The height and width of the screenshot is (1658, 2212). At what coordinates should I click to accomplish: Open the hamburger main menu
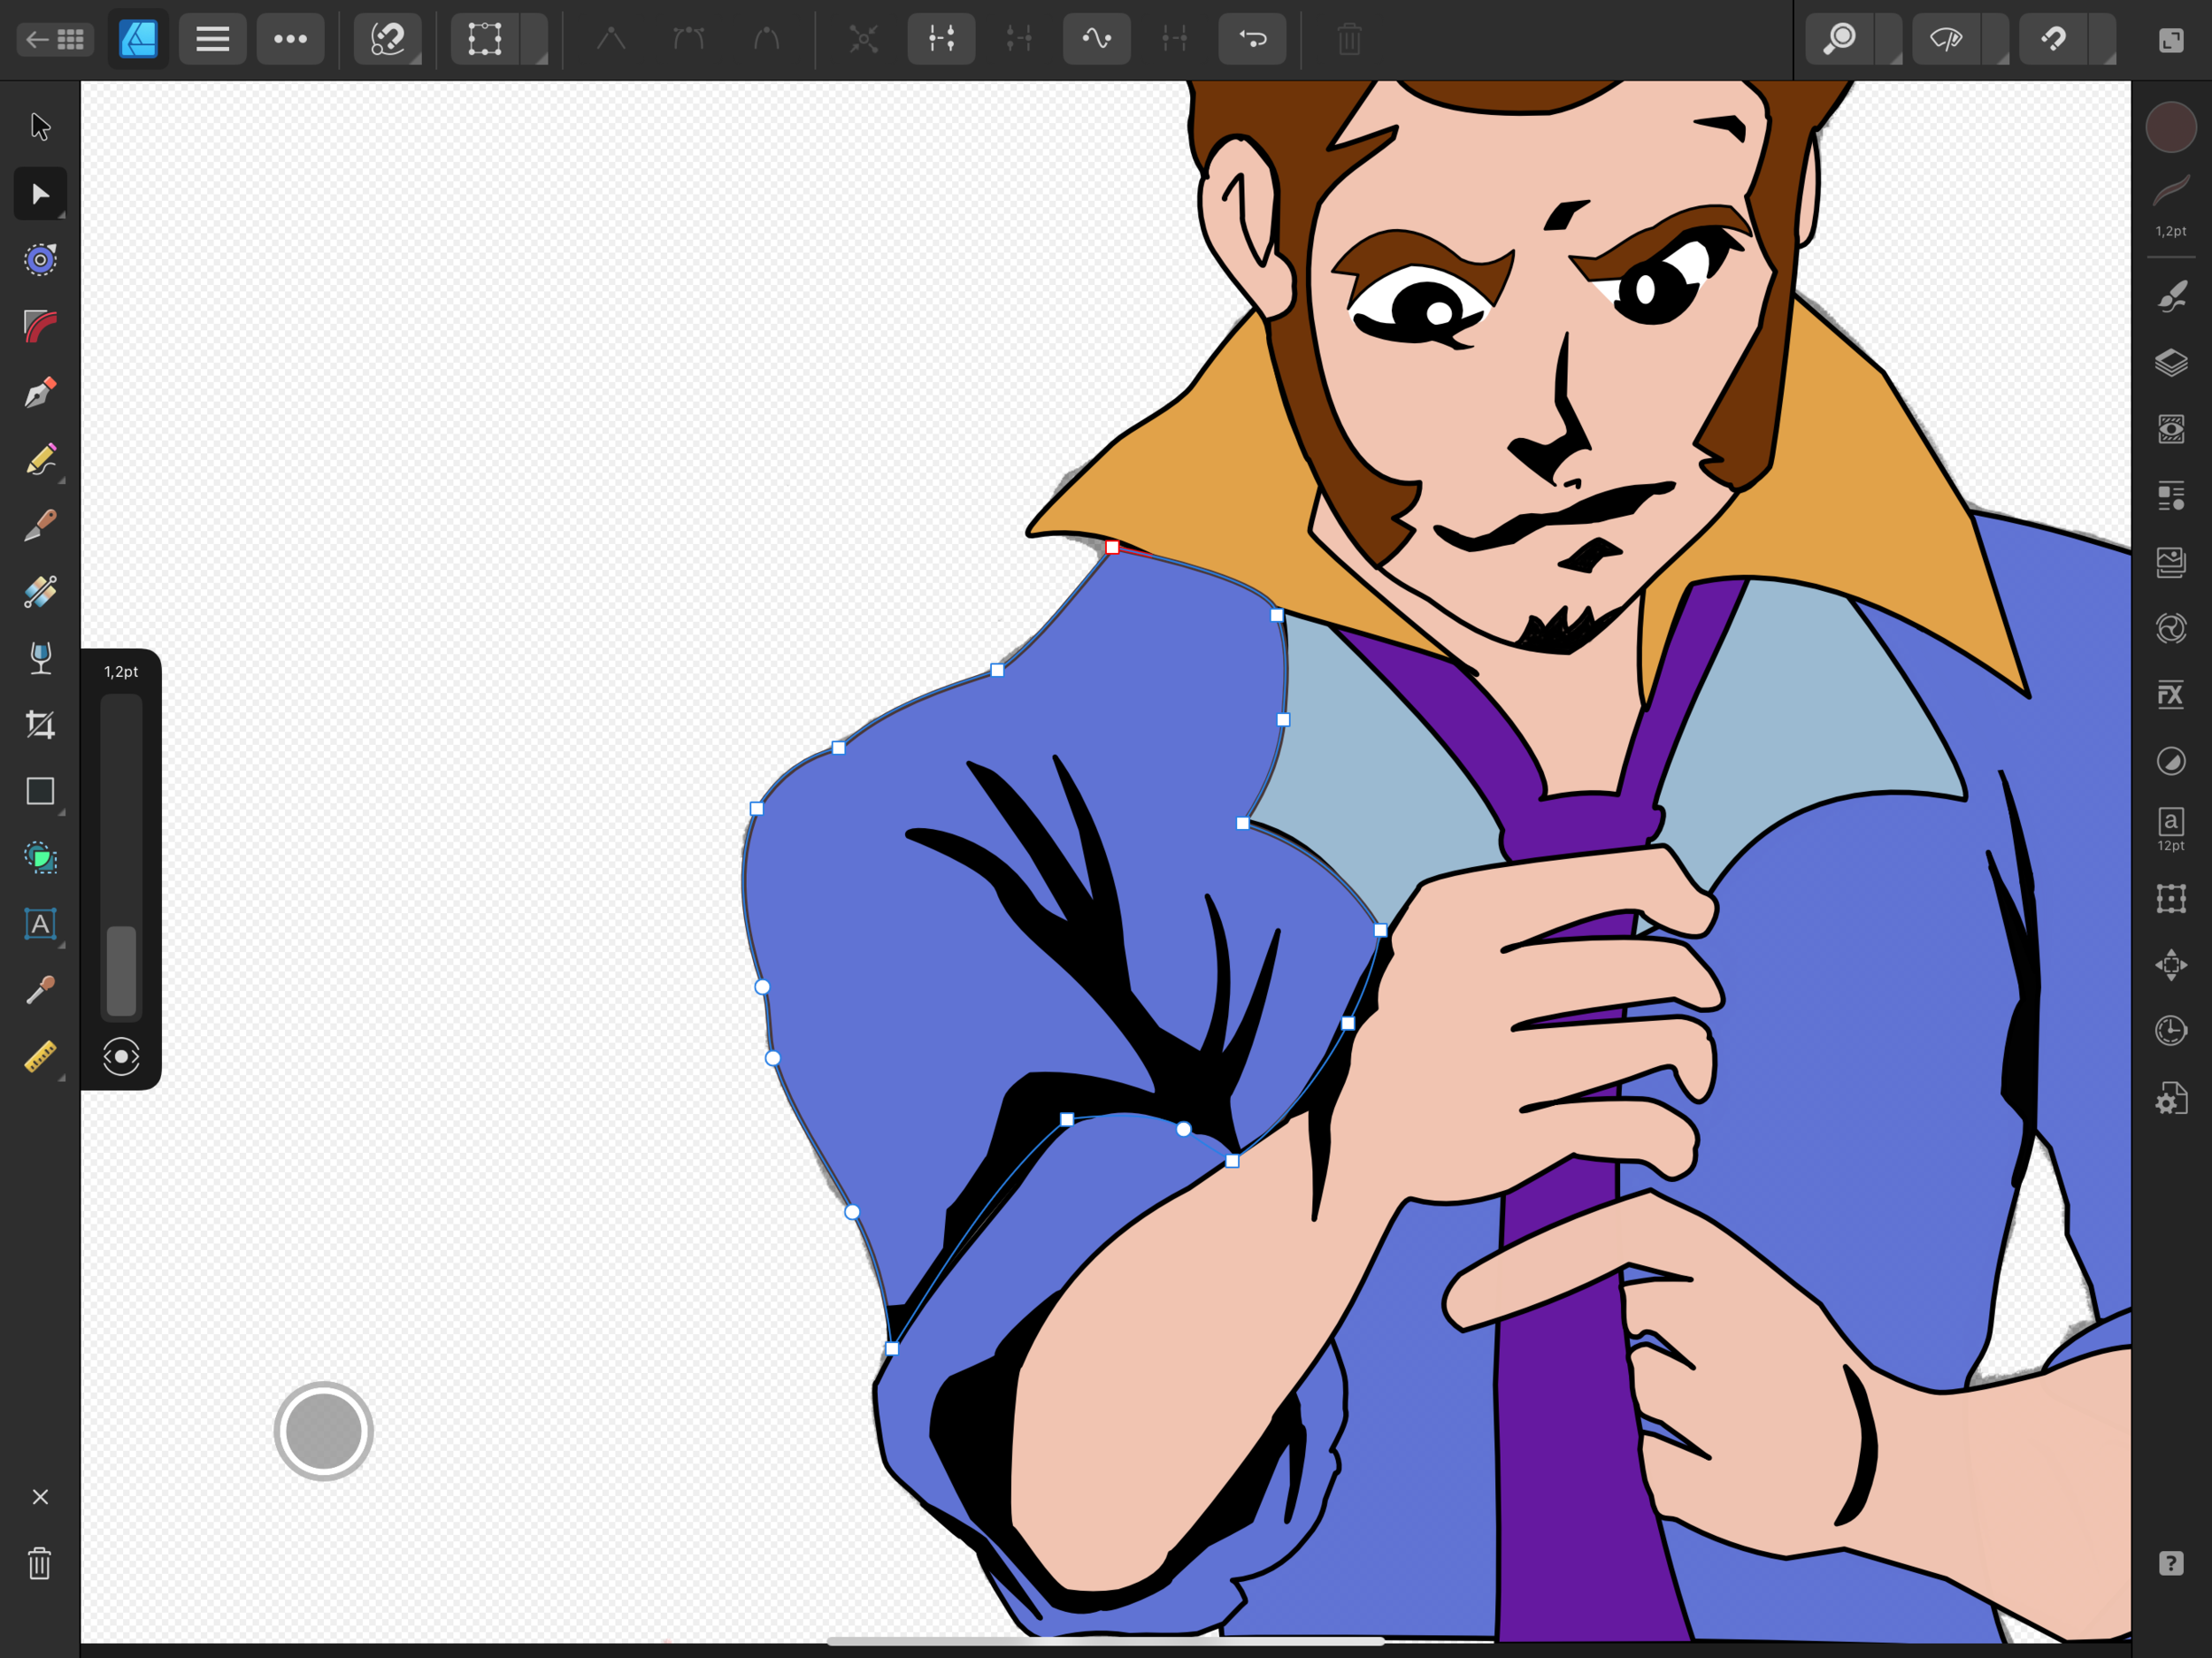(x=212, y=39)
